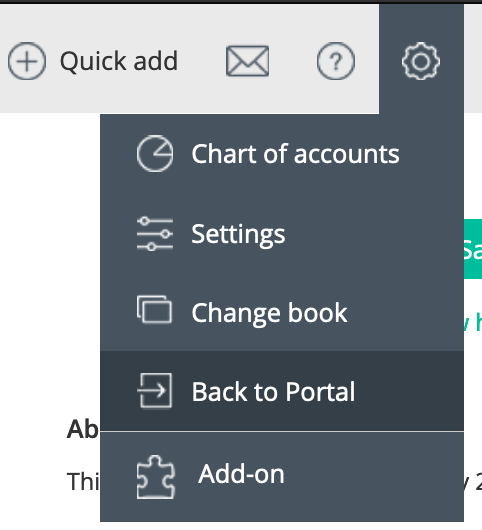Click the partially hidden green Sa button
The width and height of the screenshot is (482, 530).
tap(473, 249)
